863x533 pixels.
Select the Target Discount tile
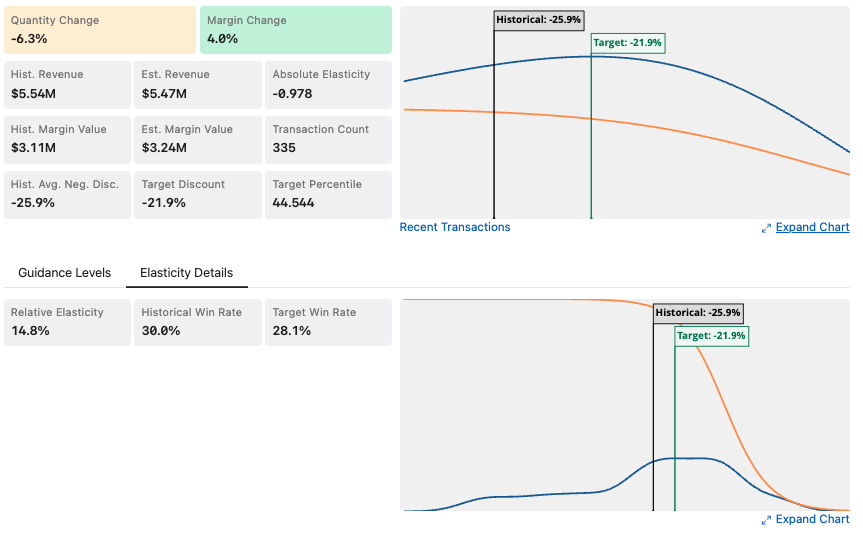pyautogui.click(x=198, y=194)
